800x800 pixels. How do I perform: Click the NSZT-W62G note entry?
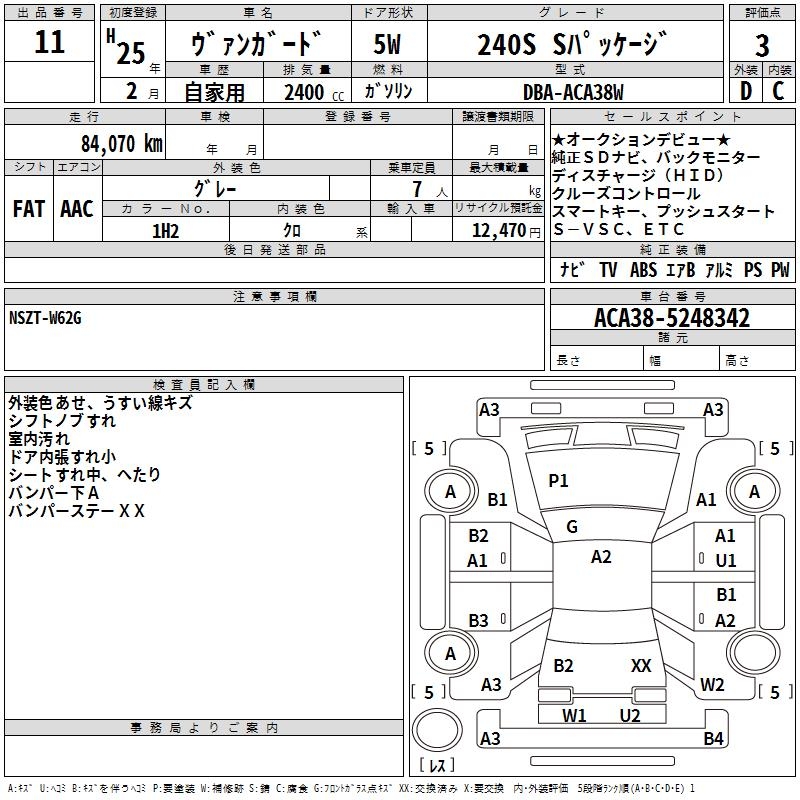pyautogui.click(x=45, y=318)
